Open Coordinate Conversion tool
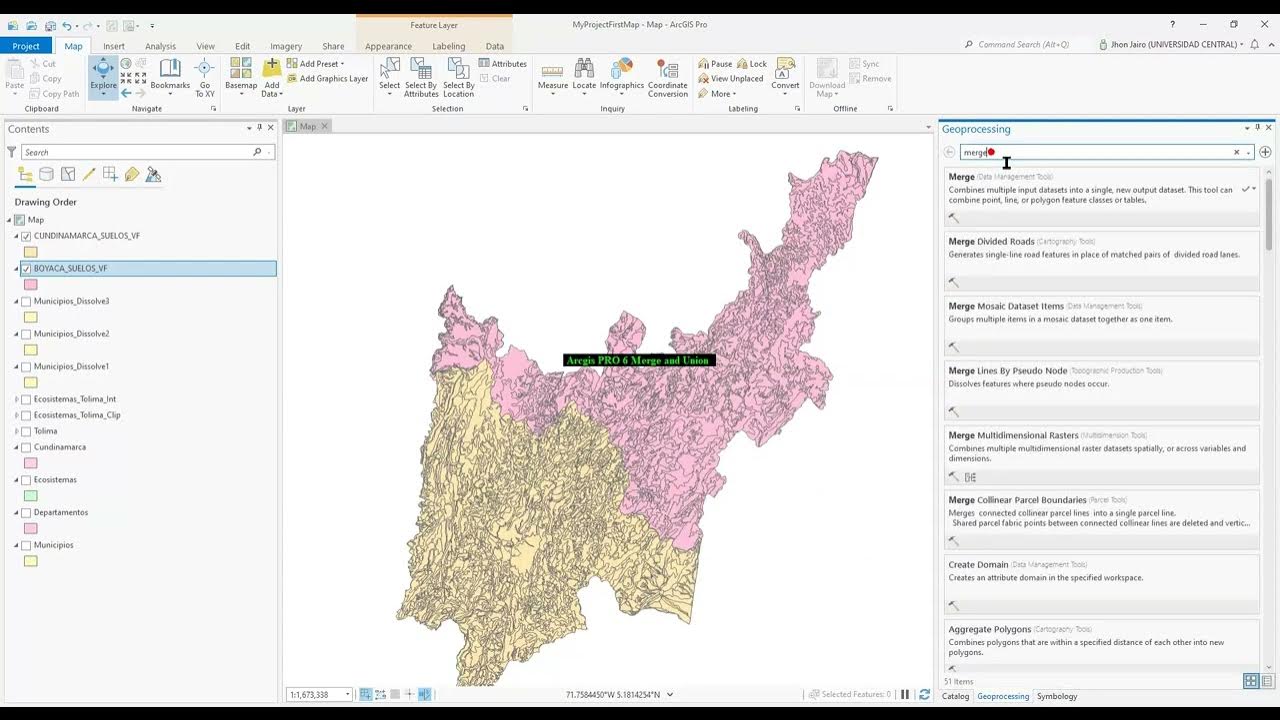This screenshot has width=1280, height=720. coord(667,76)
